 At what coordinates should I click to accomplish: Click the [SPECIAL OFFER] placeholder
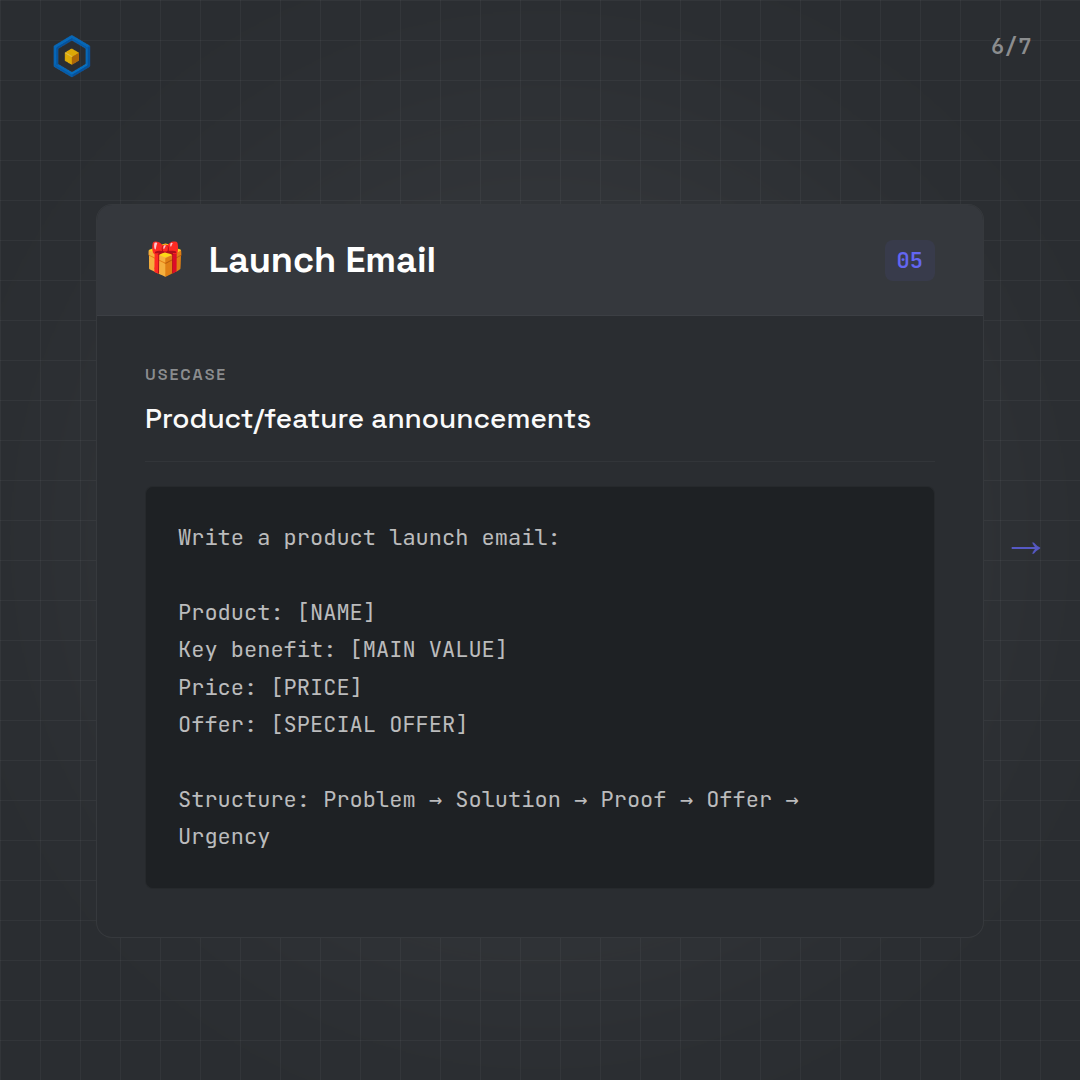coord(369,725)
